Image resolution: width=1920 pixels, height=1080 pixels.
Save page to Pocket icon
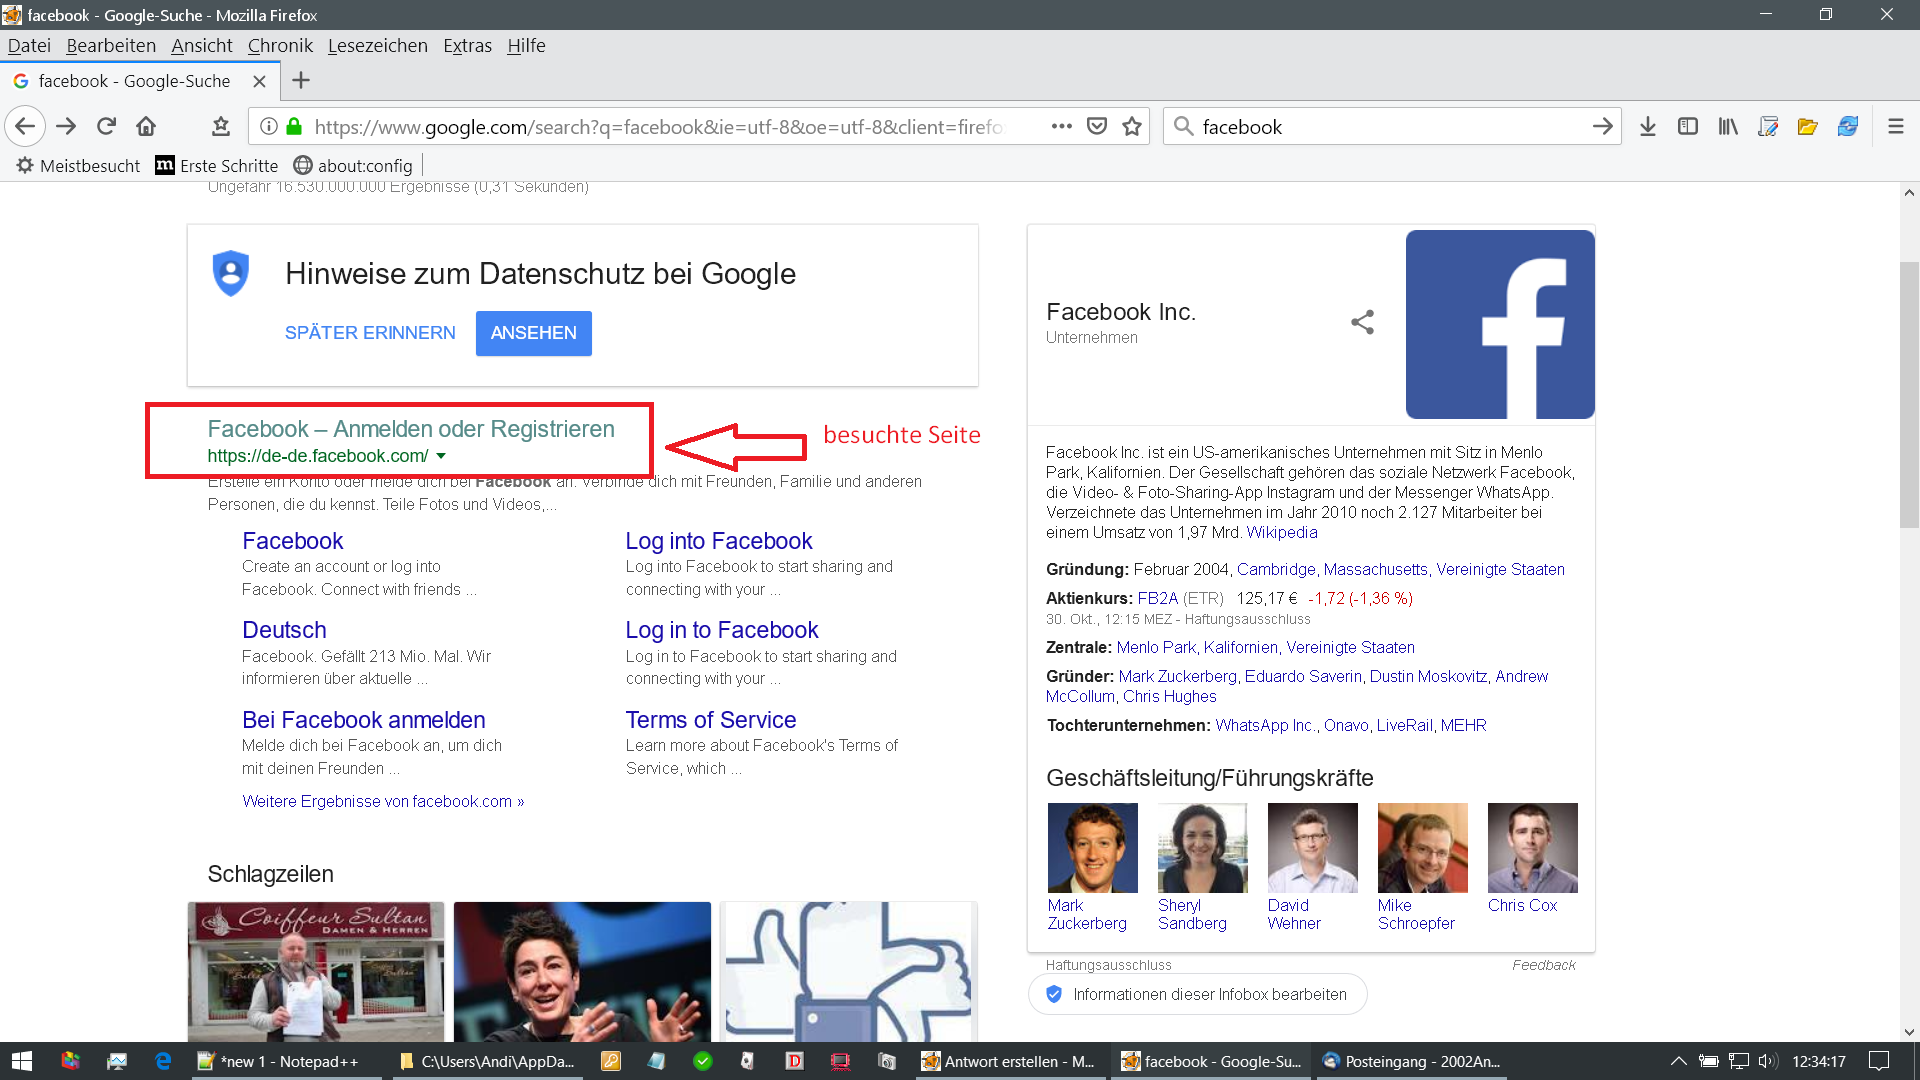click(x=1097, y=126)
